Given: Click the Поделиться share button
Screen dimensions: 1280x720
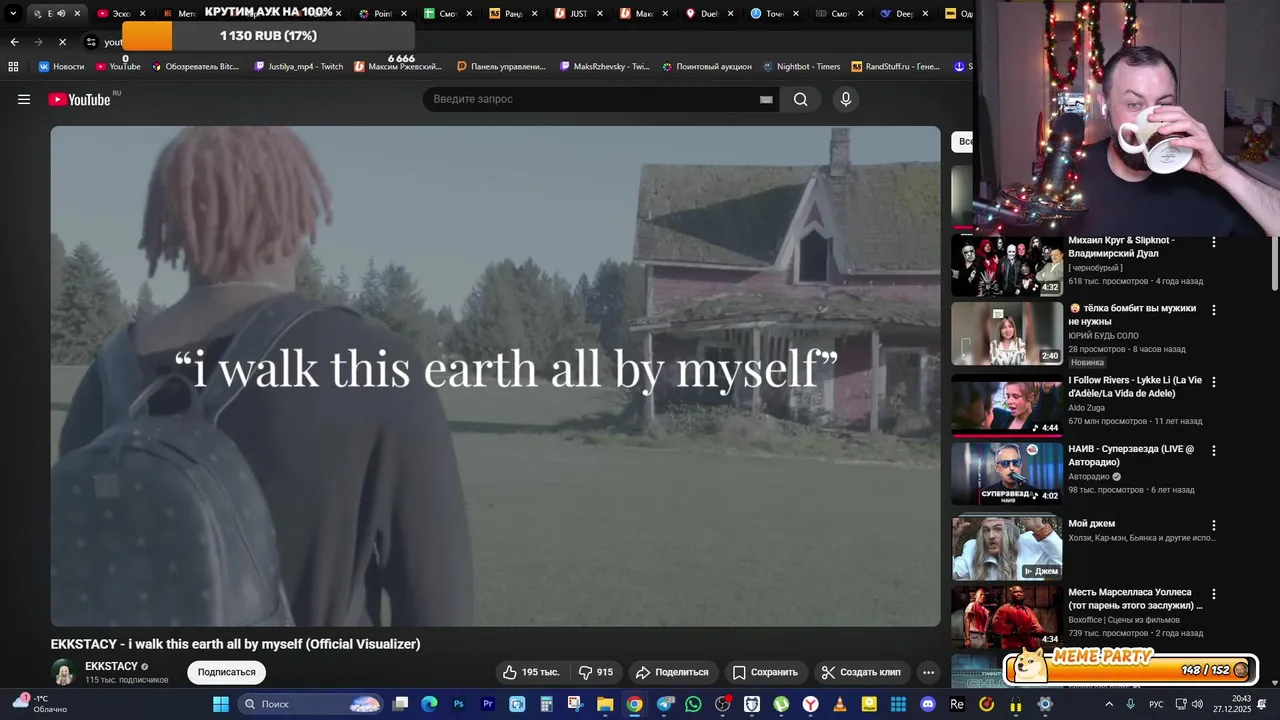Looking at the screenshot, I should (x=672, y=672).
